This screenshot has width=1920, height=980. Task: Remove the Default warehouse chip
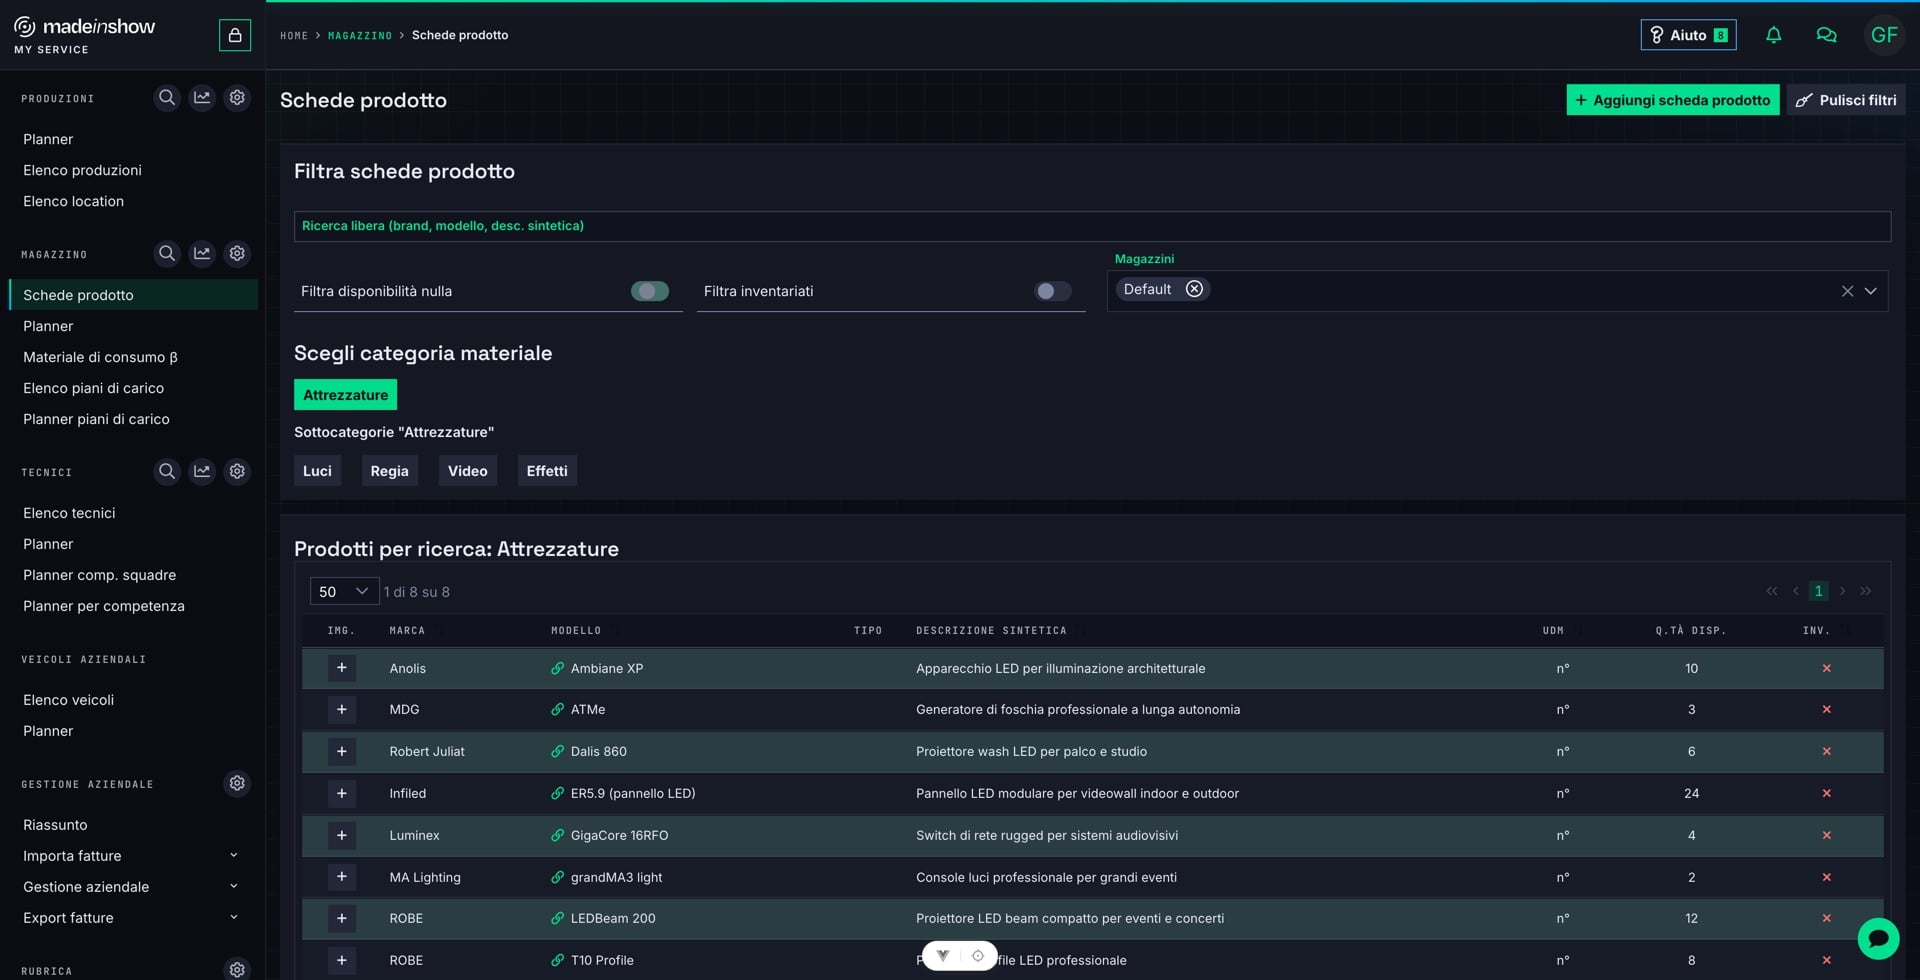click(1194, 289)
